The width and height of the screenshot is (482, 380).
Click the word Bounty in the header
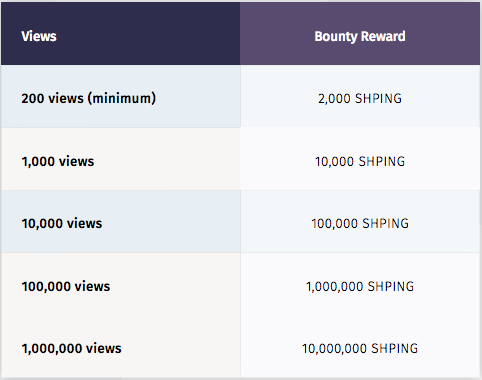coord(336,37)
